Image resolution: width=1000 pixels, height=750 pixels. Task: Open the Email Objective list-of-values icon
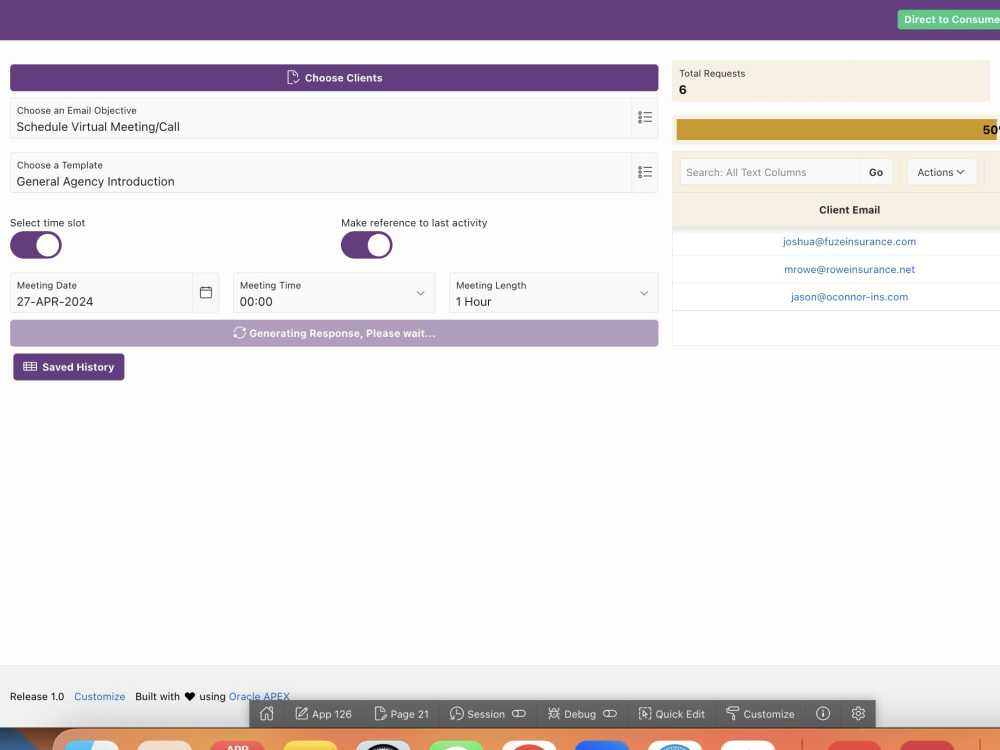[645, 117]
